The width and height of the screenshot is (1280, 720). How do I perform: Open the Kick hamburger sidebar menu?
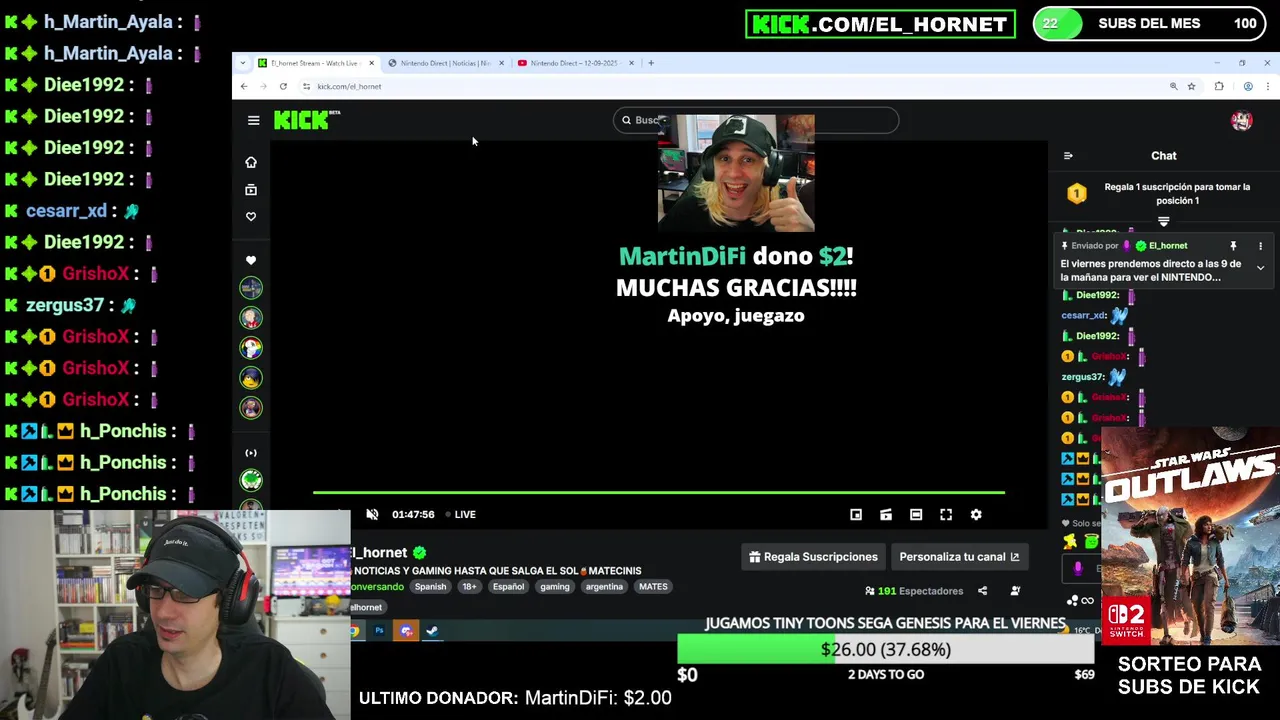click(253, 120)
